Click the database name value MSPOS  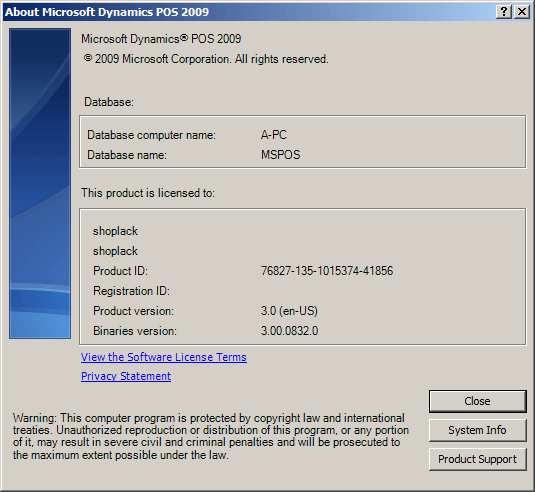pyautogui.click(x=280, y=155)
